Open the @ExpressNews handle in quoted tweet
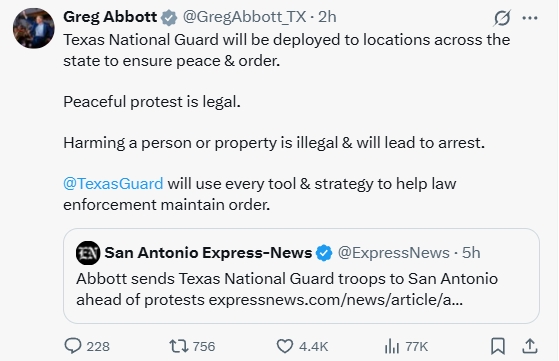This screenshot has width=559, height=361. click(394, 253)
